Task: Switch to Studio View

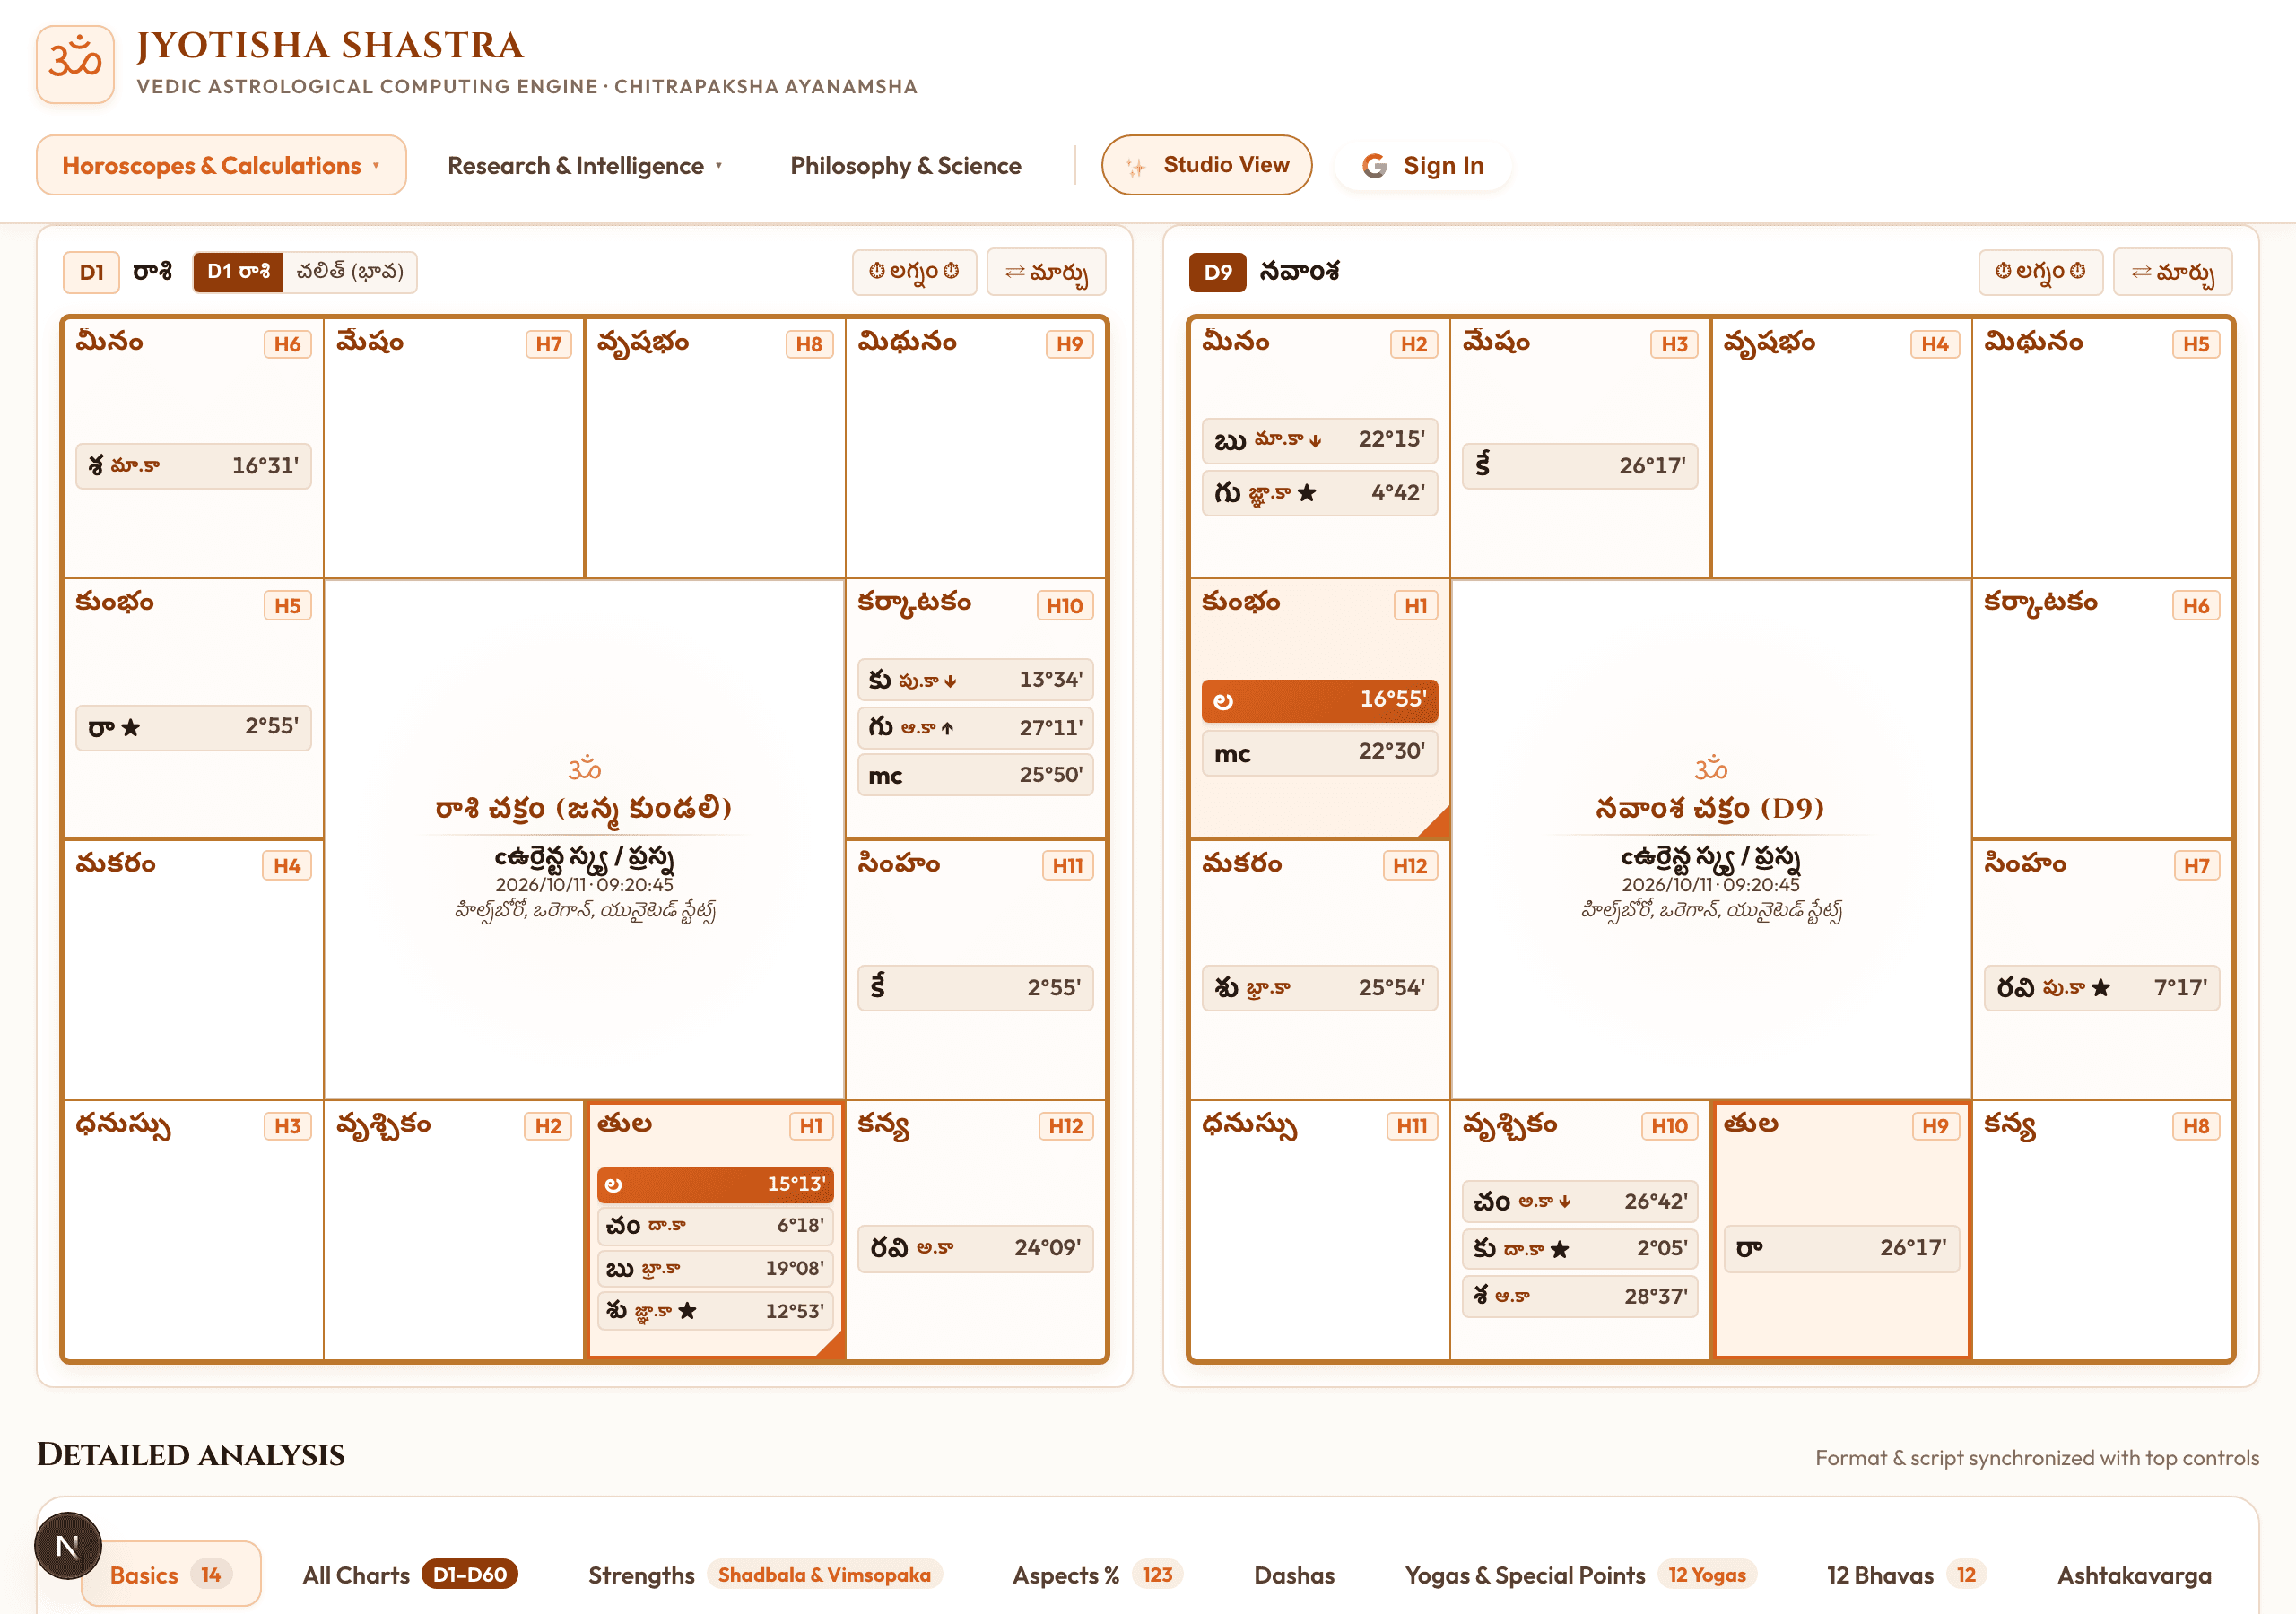Action: click(x=1206, y=165)
